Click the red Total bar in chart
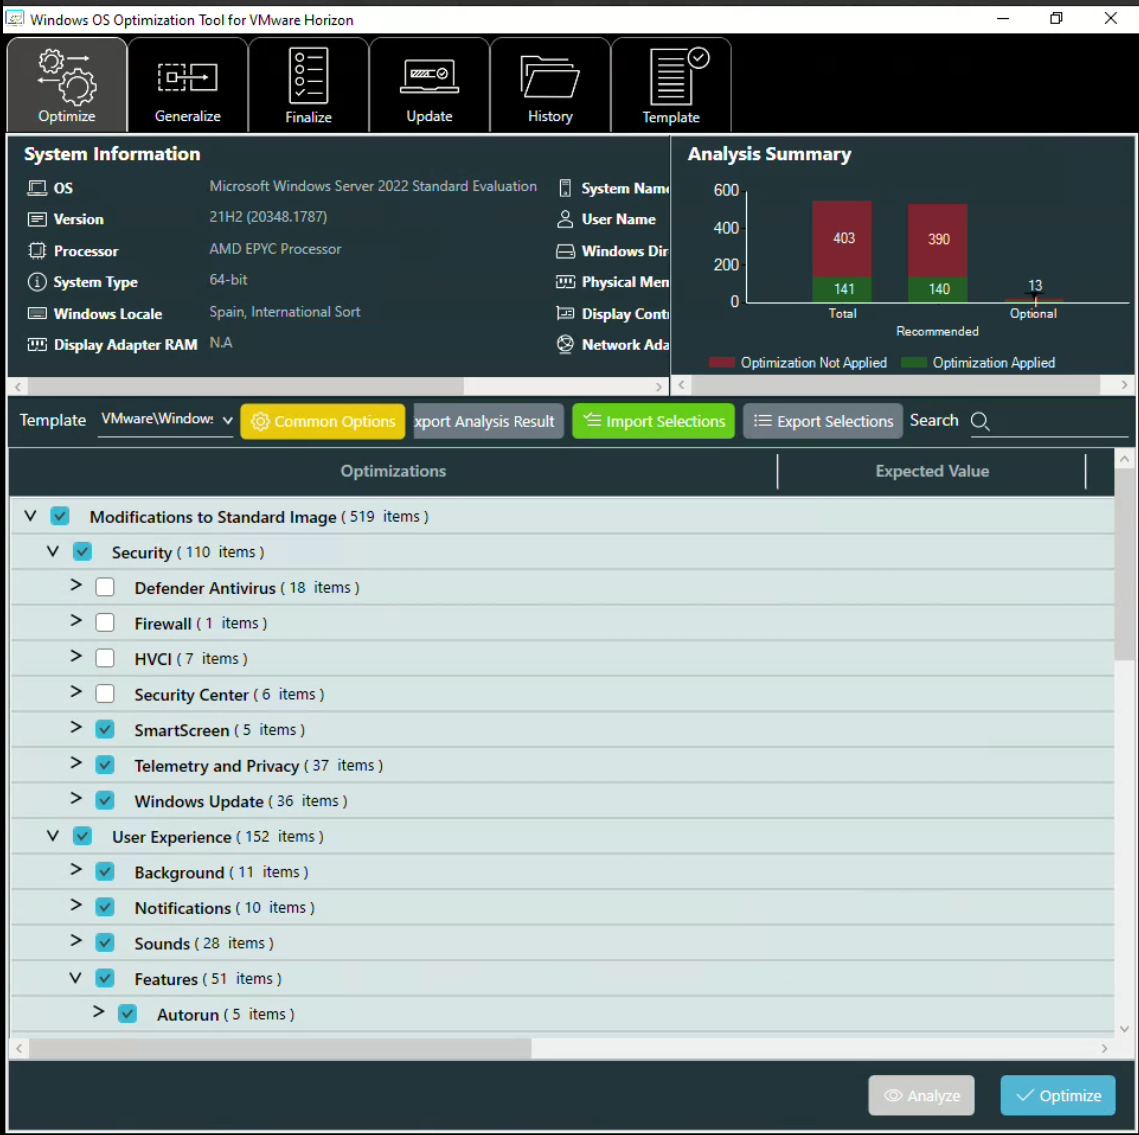Image resolution: width=1139 pixels, height=1135 pixels. [x=842, y=238]
